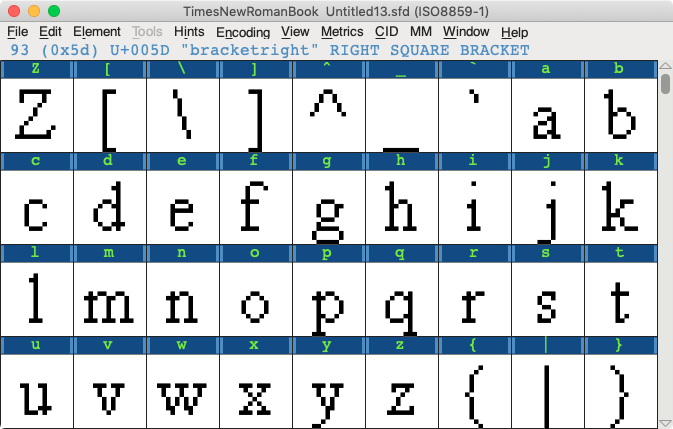Select the lowercase x glyph
This screenshot has width=673, height=429.
[256, 391]
